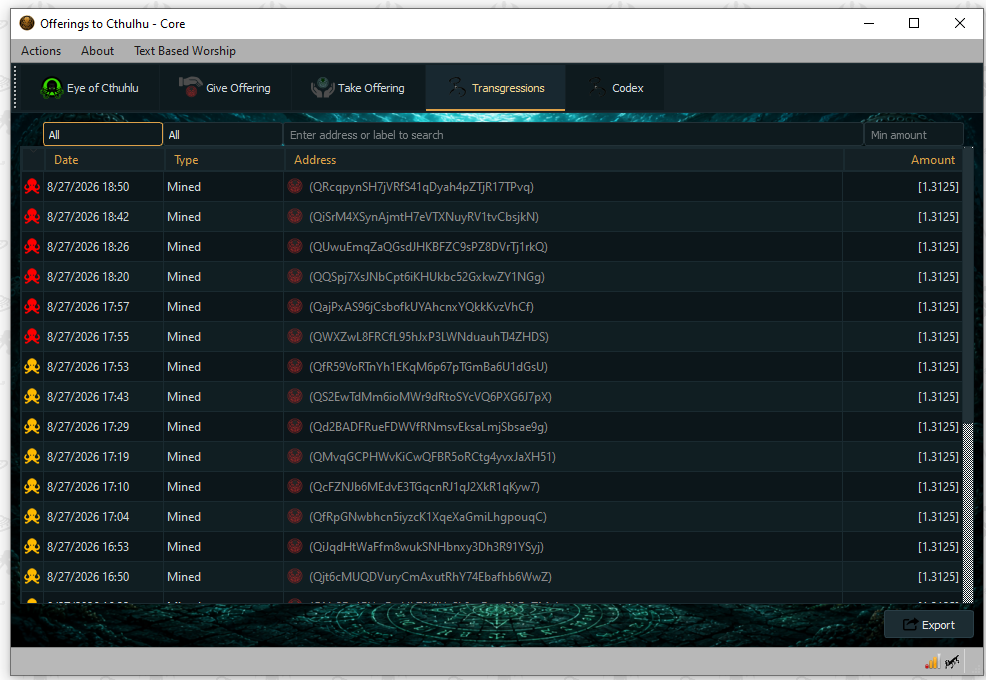Click the address icon beside QWXZwL8FRCfL95hJxP3LWNduauhTJ4ZHDS
986x680 pixels.
(x=295, y=336)
